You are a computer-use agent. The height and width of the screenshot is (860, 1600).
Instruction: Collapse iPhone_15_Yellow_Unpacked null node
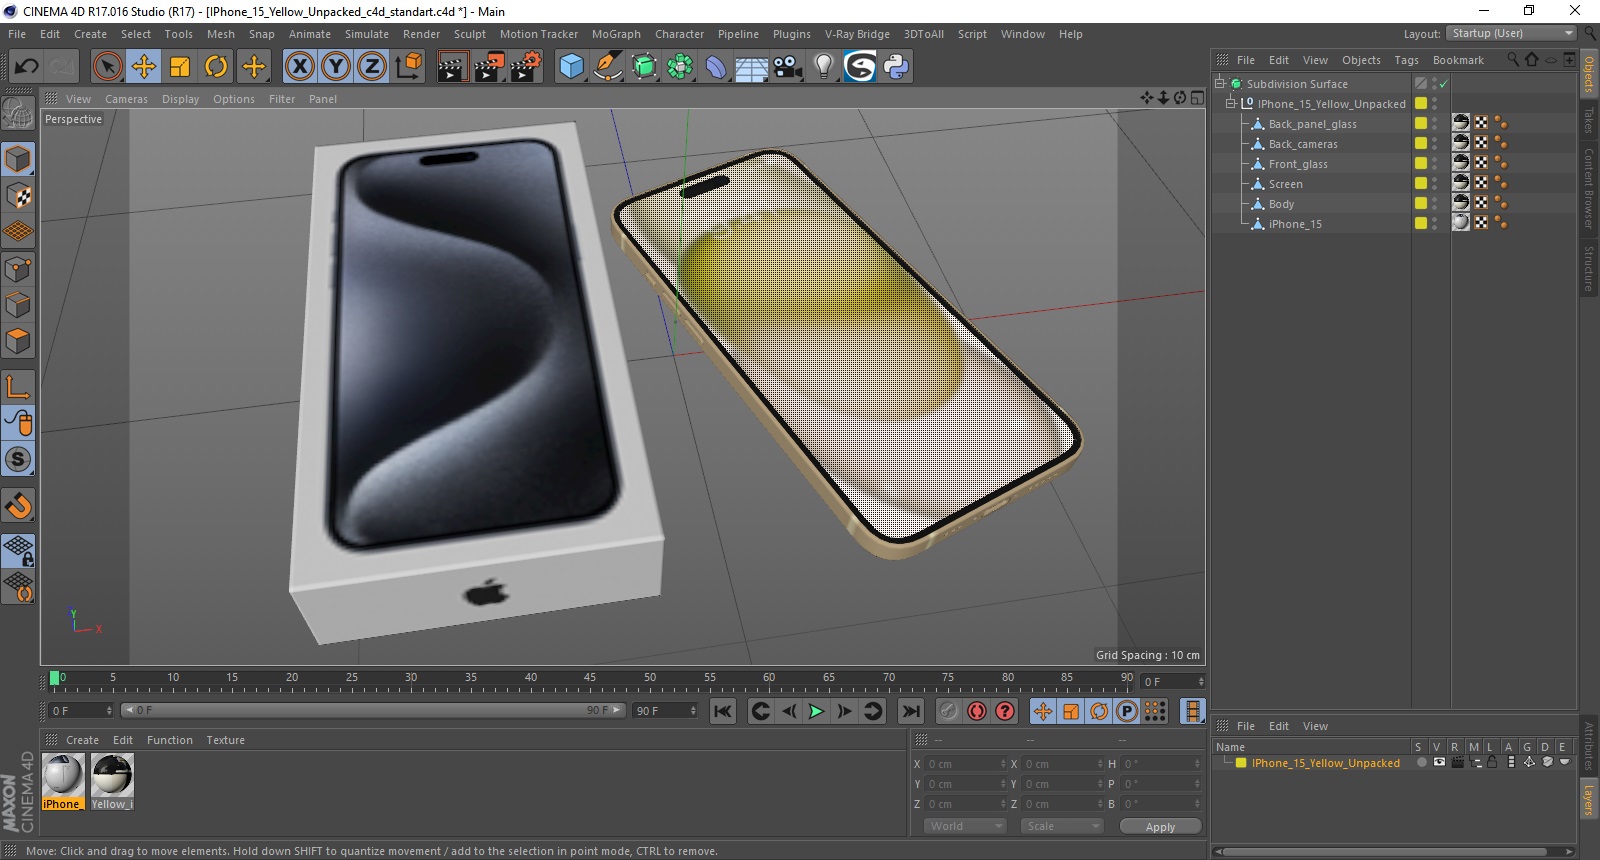pos(1231,104)
